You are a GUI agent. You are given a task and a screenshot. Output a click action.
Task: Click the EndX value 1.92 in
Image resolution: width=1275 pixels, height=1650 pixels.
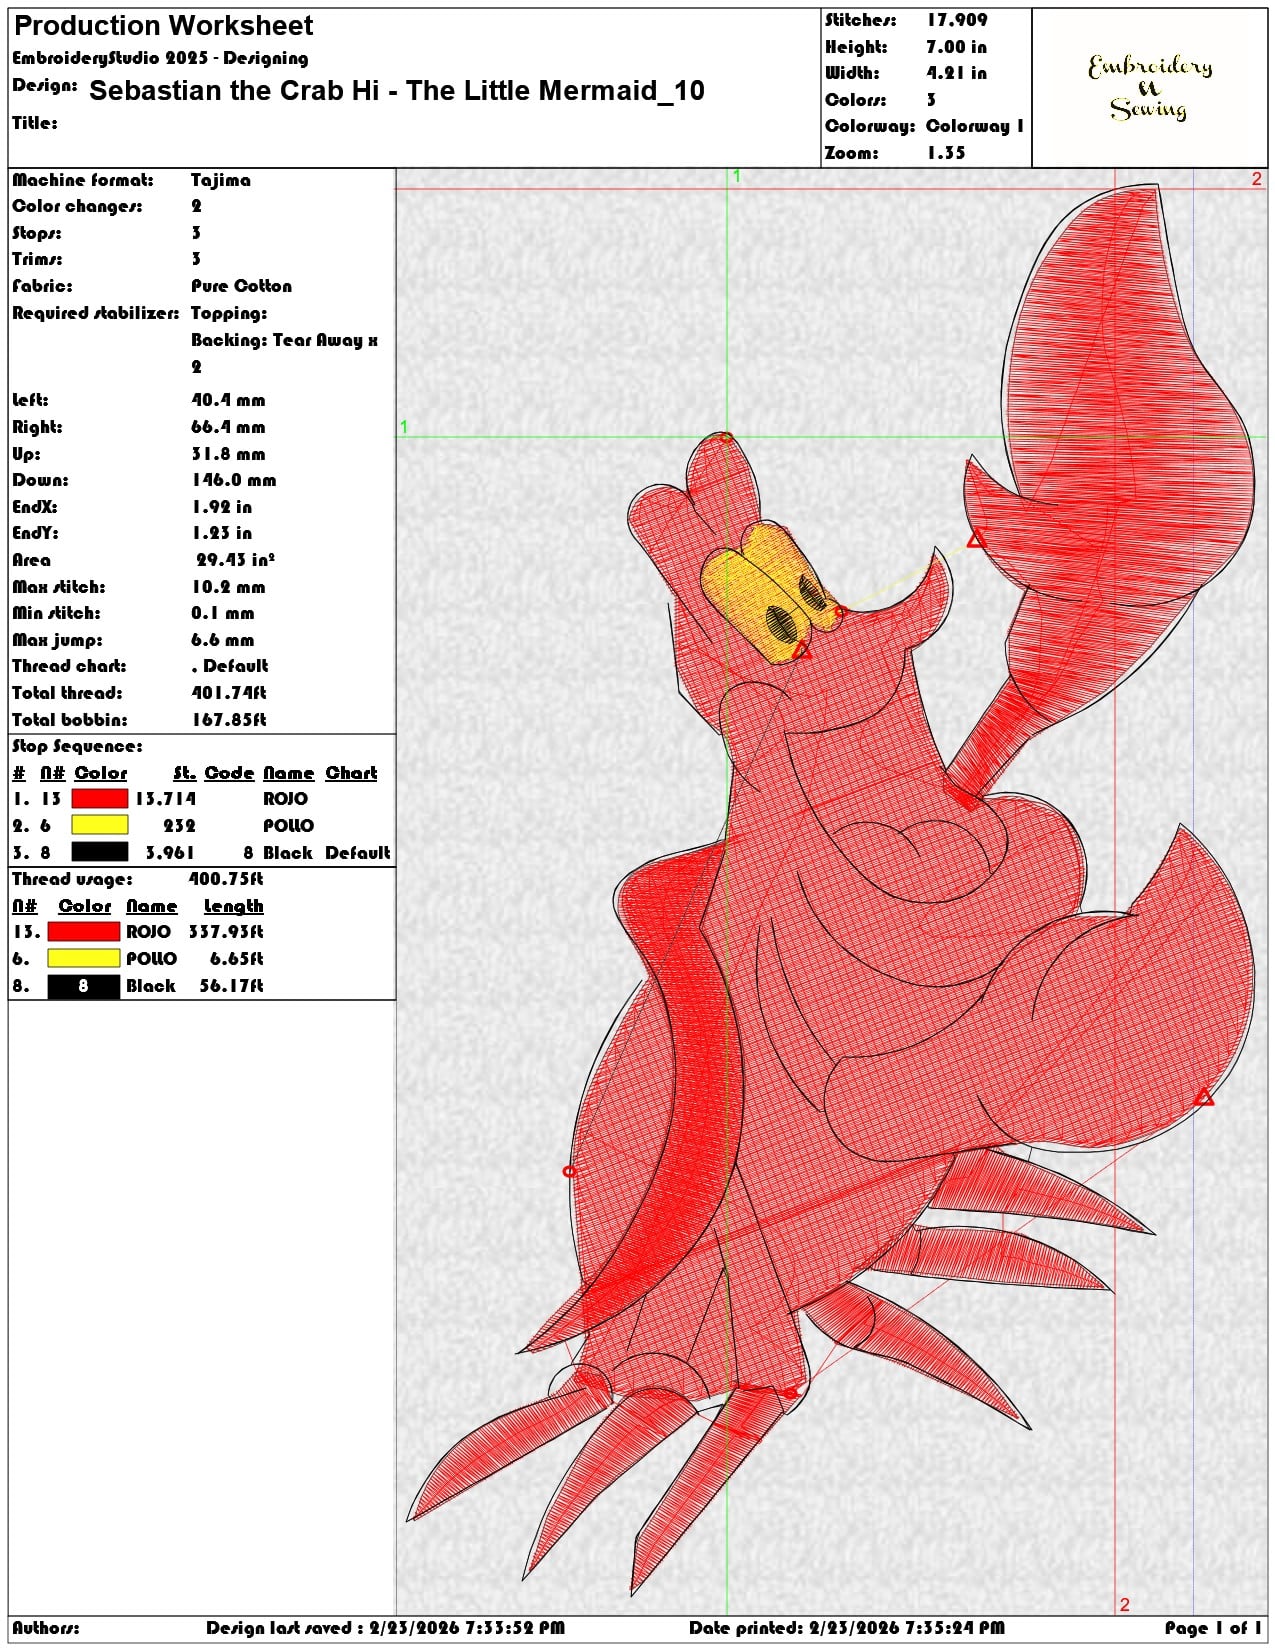point(222,507)
